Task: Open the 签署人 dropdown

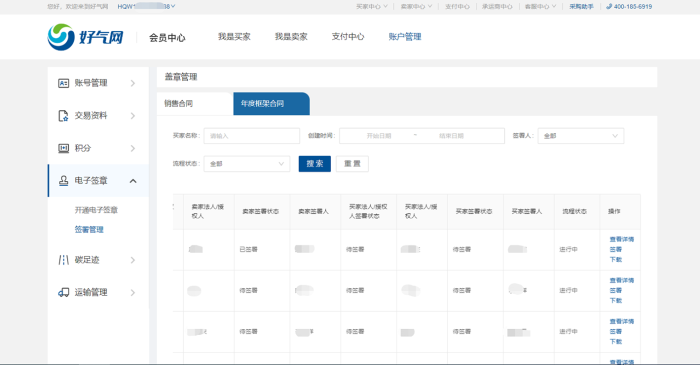Action: click(581, 136)
